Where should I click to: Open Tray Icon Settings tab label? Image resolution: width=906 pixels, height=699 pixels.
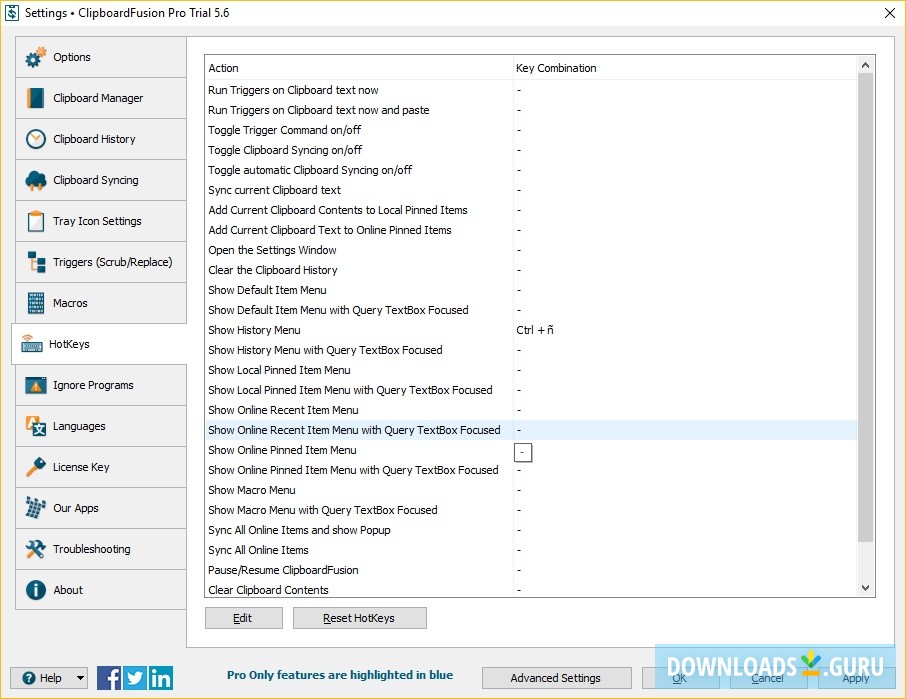point(97,221)
